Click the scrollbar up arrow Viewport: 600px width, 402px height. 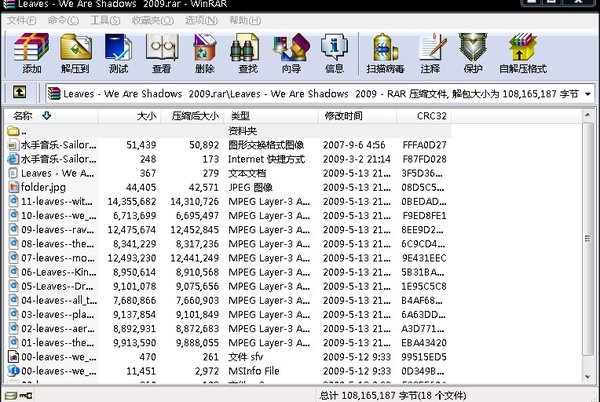(588, 115)
